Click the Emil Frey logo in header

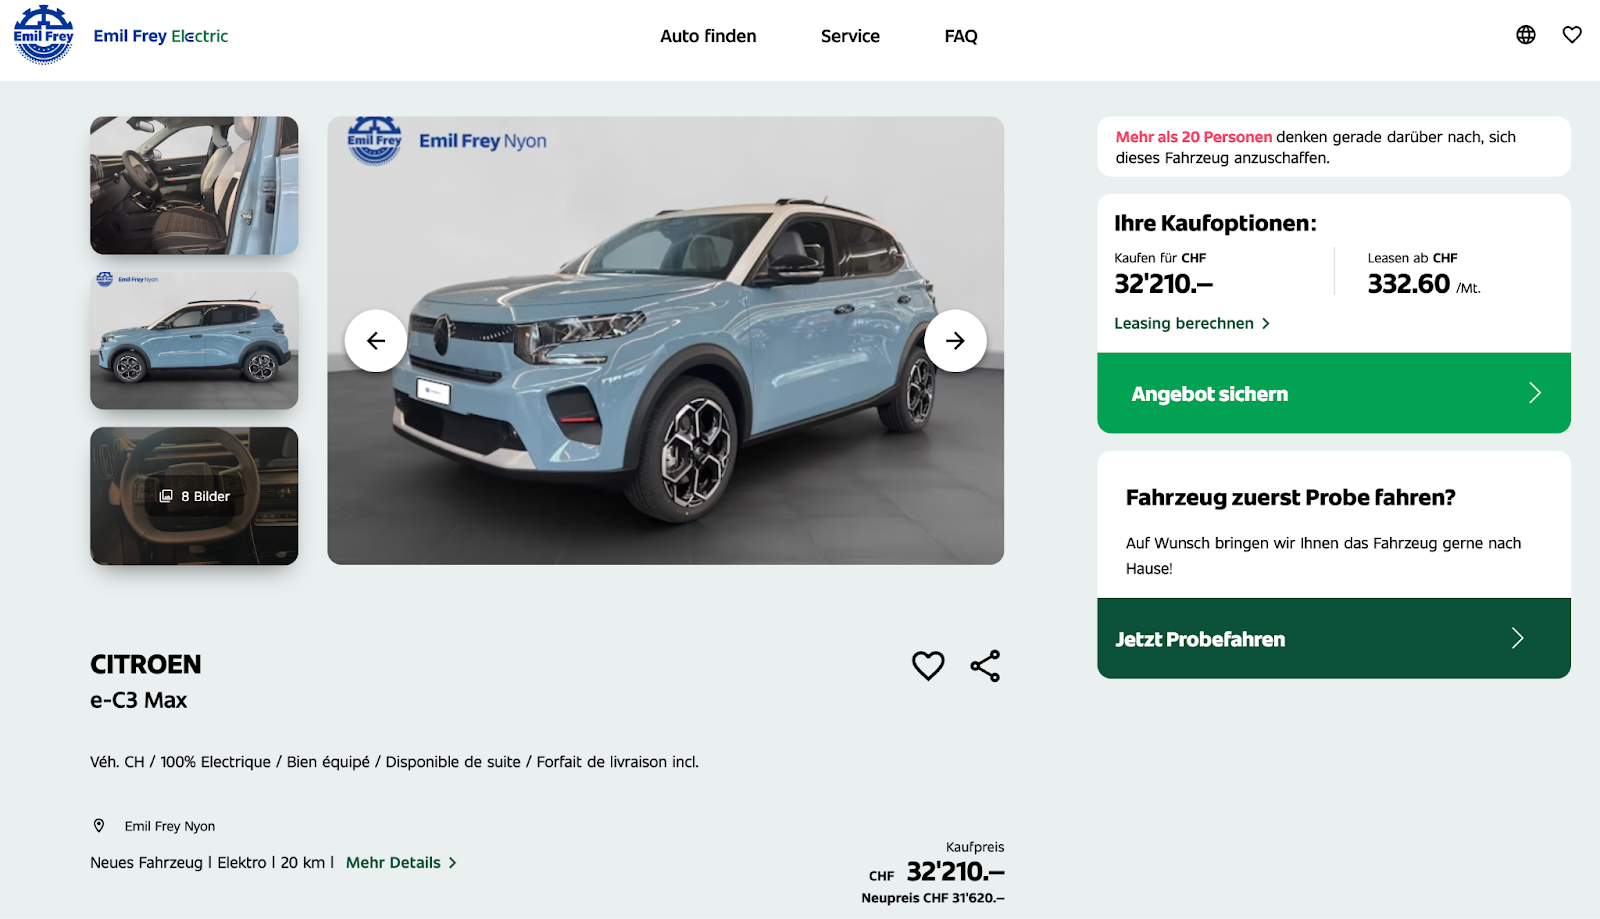point(43,35)
